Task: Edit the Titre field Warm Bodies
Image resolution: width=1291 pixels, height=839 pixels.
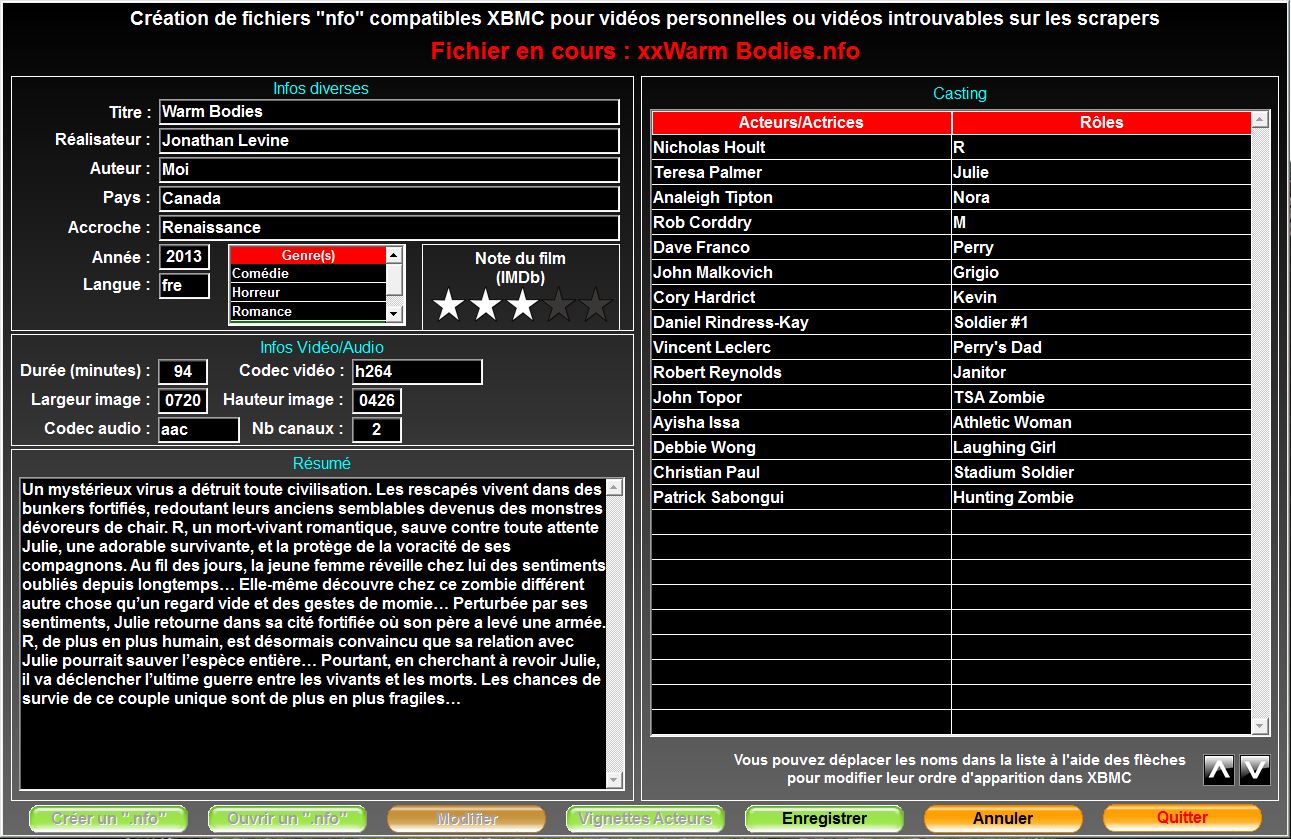Action: pyautogui.click(x=389, y=112)
